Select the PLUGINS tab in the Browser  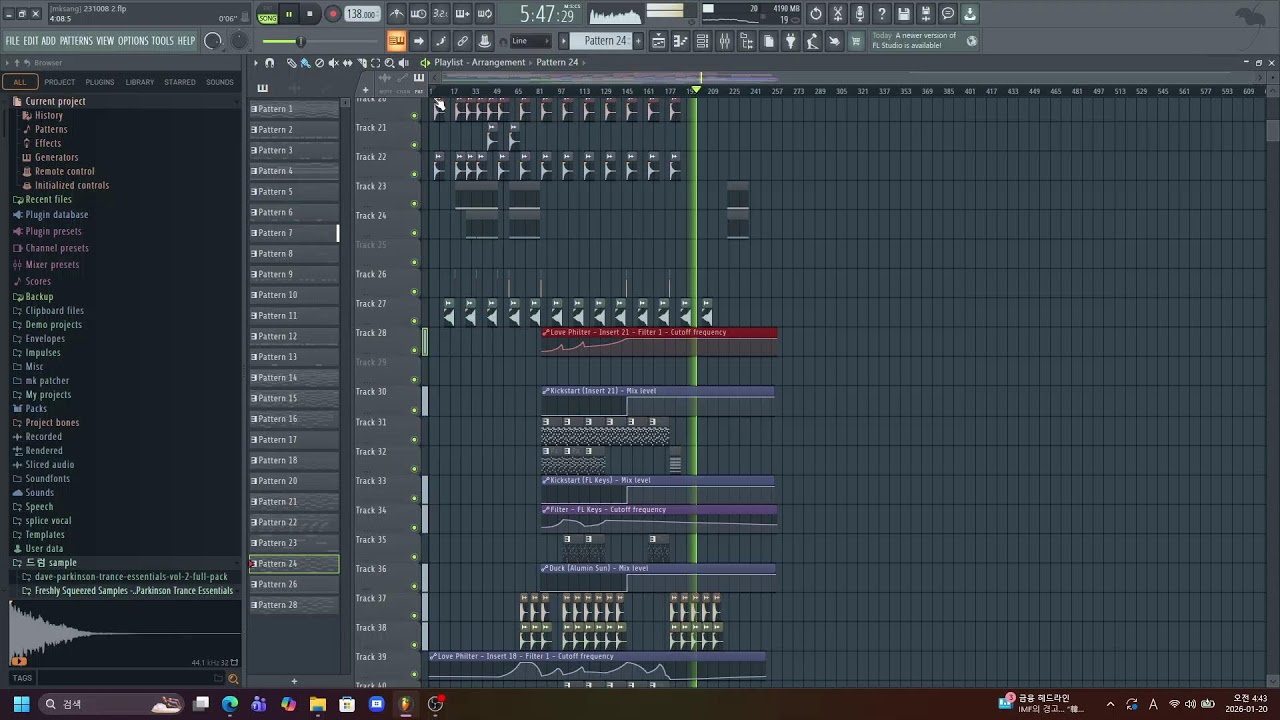point(100,82)
